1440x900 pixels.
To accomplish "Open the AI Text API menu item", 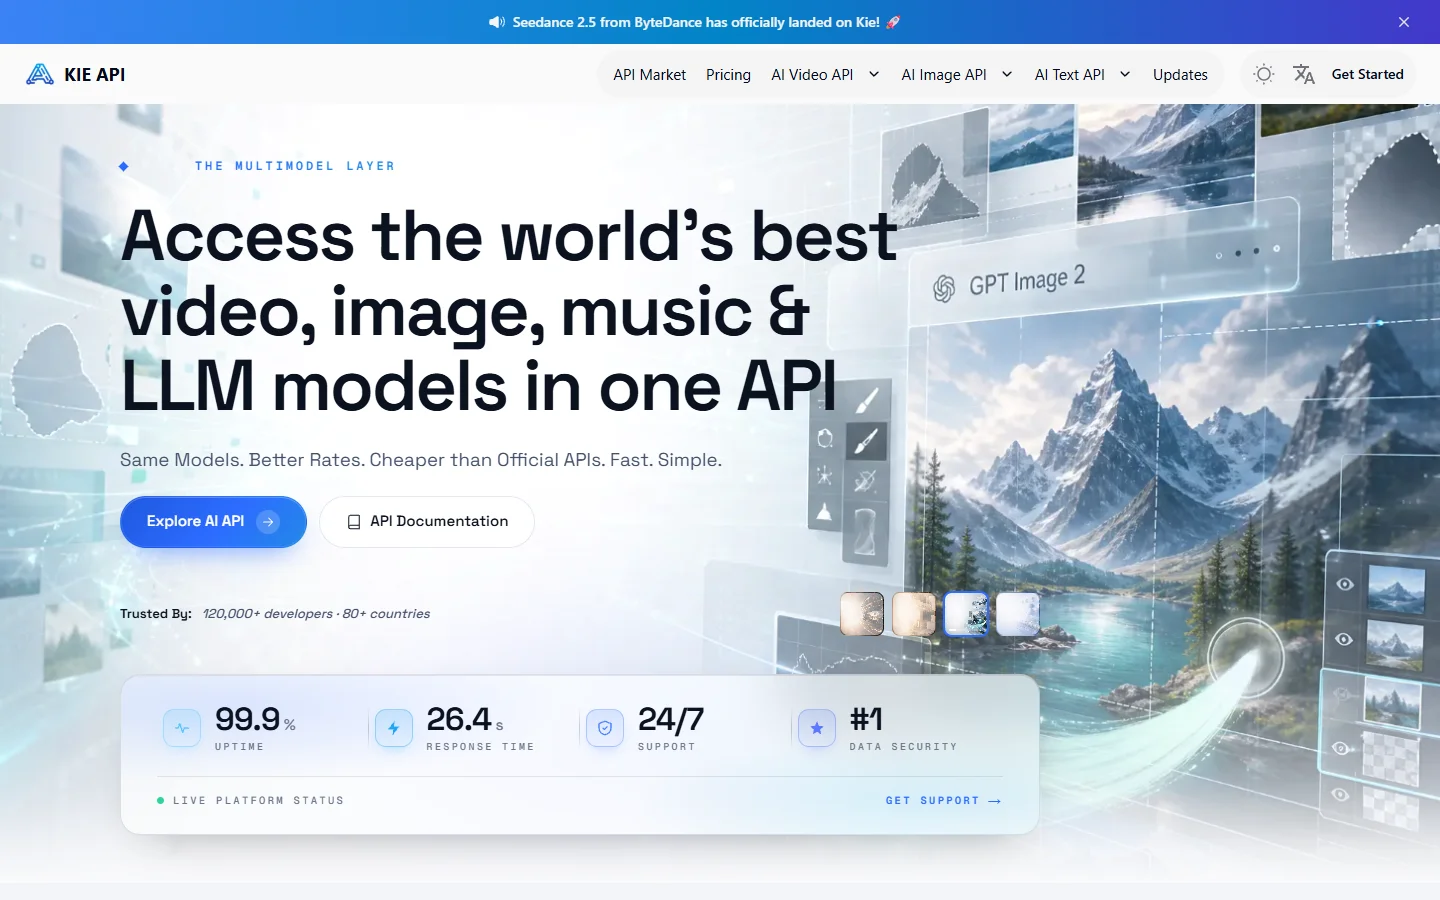I will [1070, 75].
